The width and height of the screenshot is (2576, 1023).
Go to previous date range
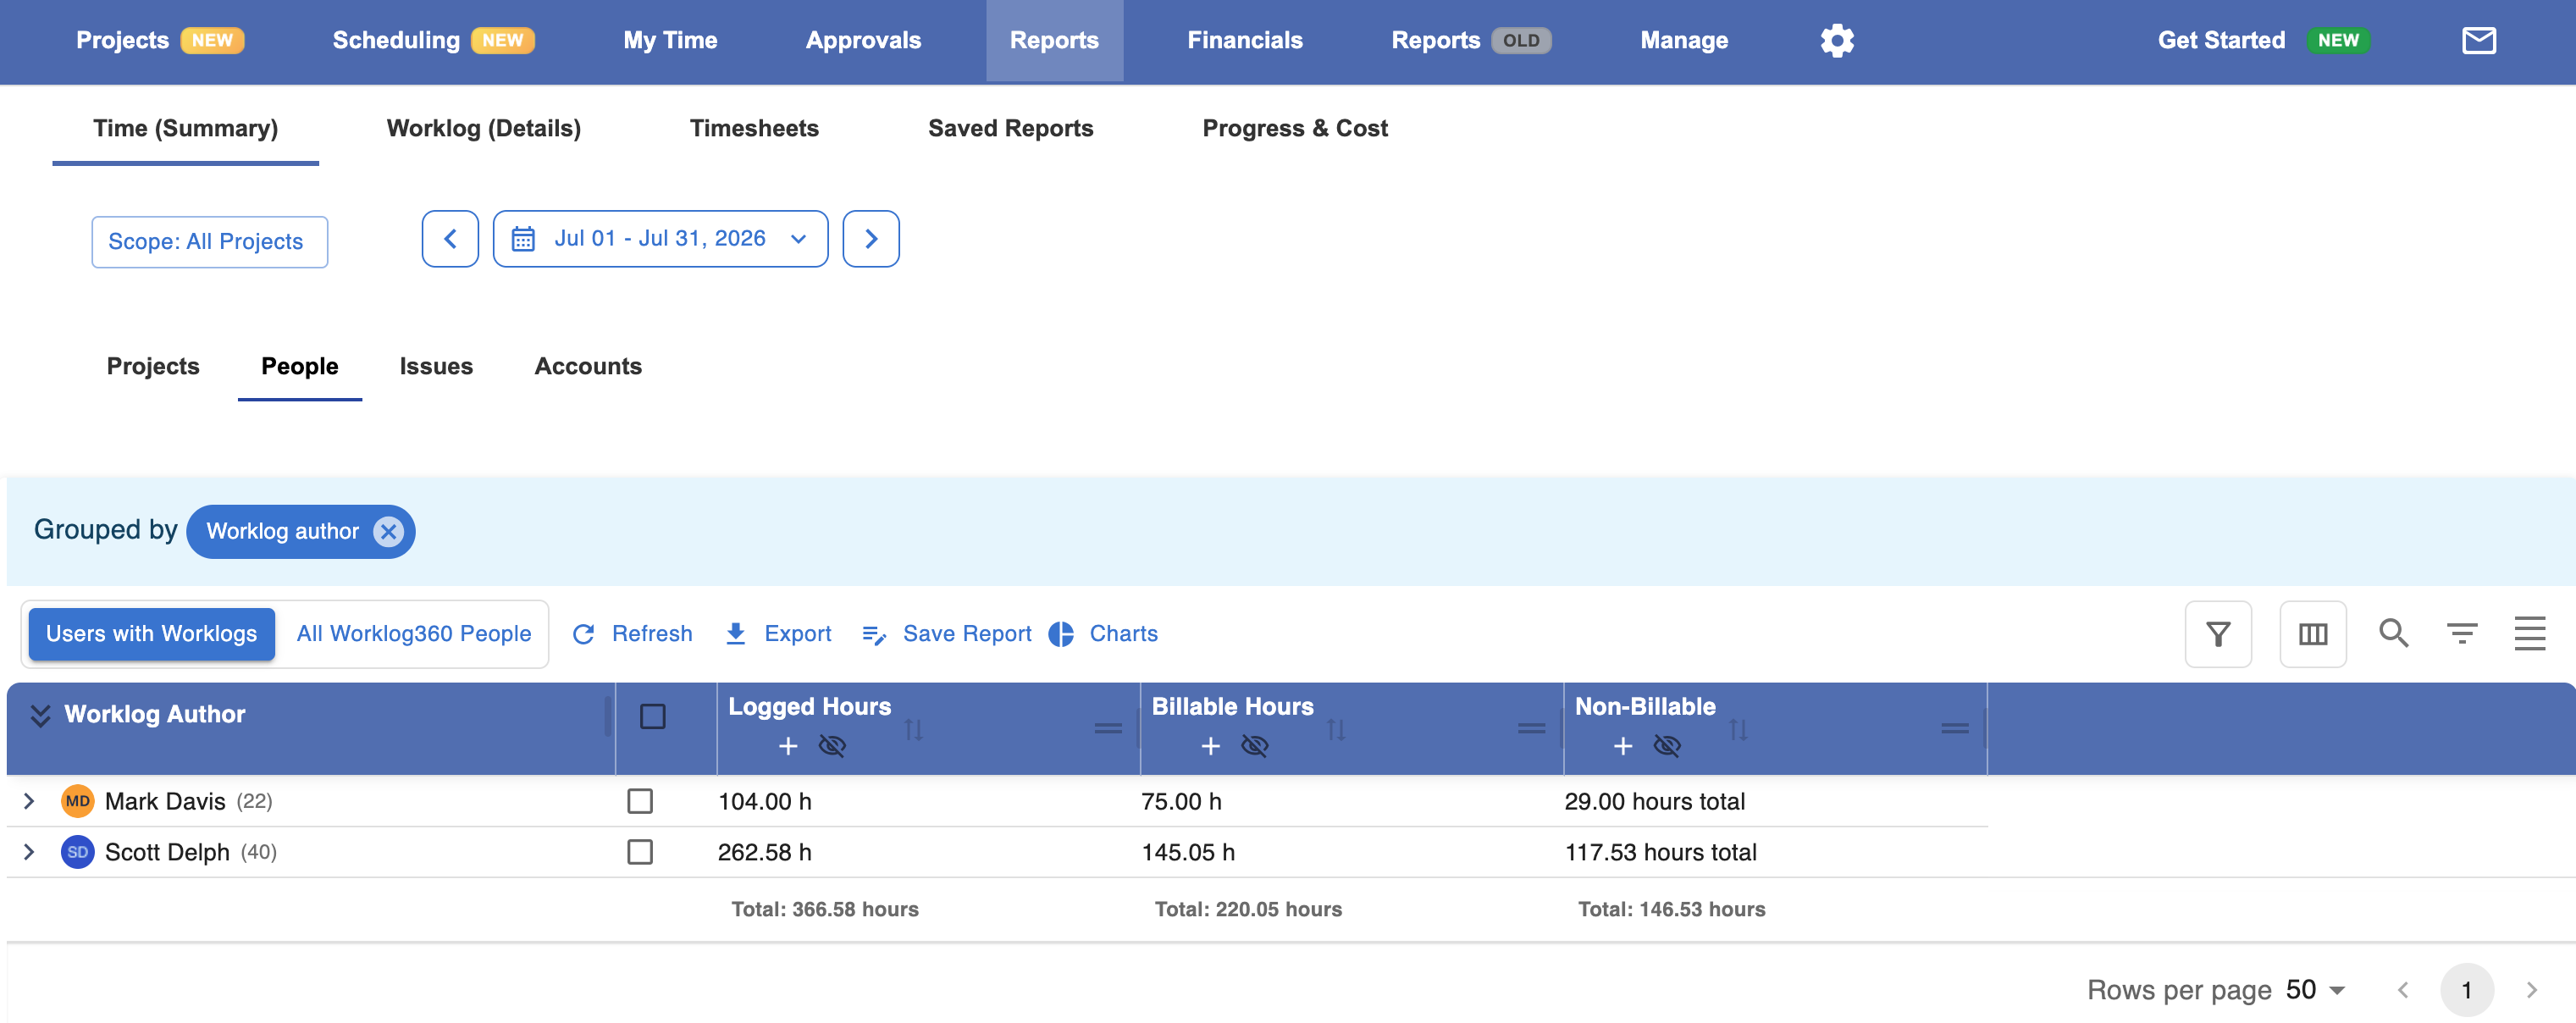click(450, 239)
